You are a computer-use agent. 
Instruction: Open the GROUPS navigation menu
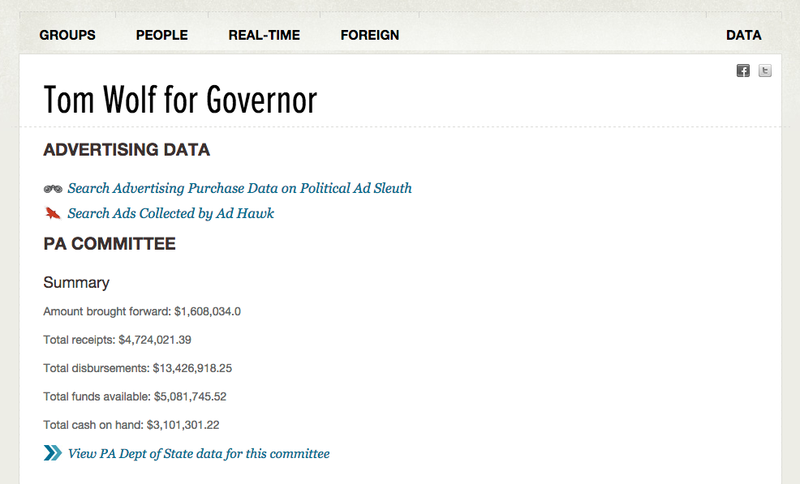(67, 35)
